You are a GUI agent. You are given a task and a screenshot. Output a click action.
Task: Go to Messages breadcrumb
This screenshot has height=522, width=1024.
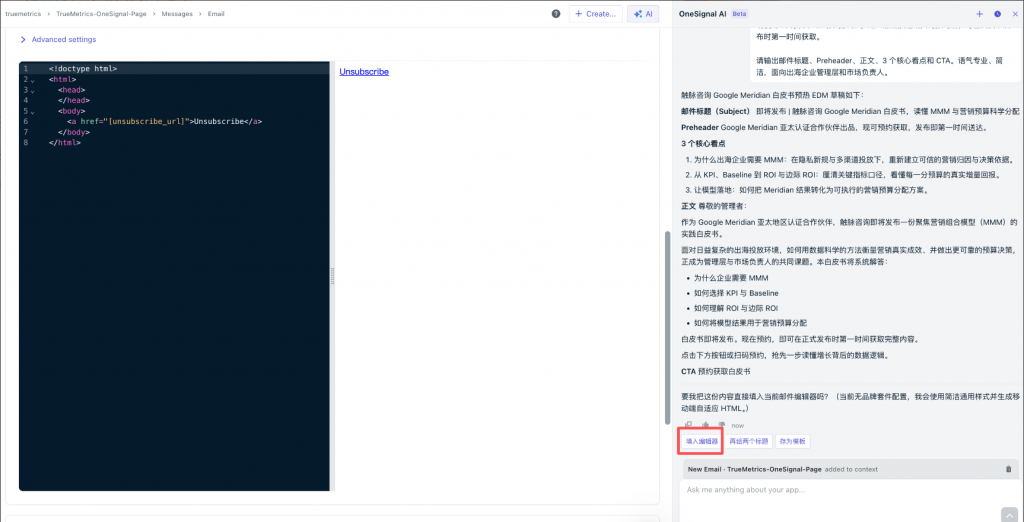[x=178, y=14]
